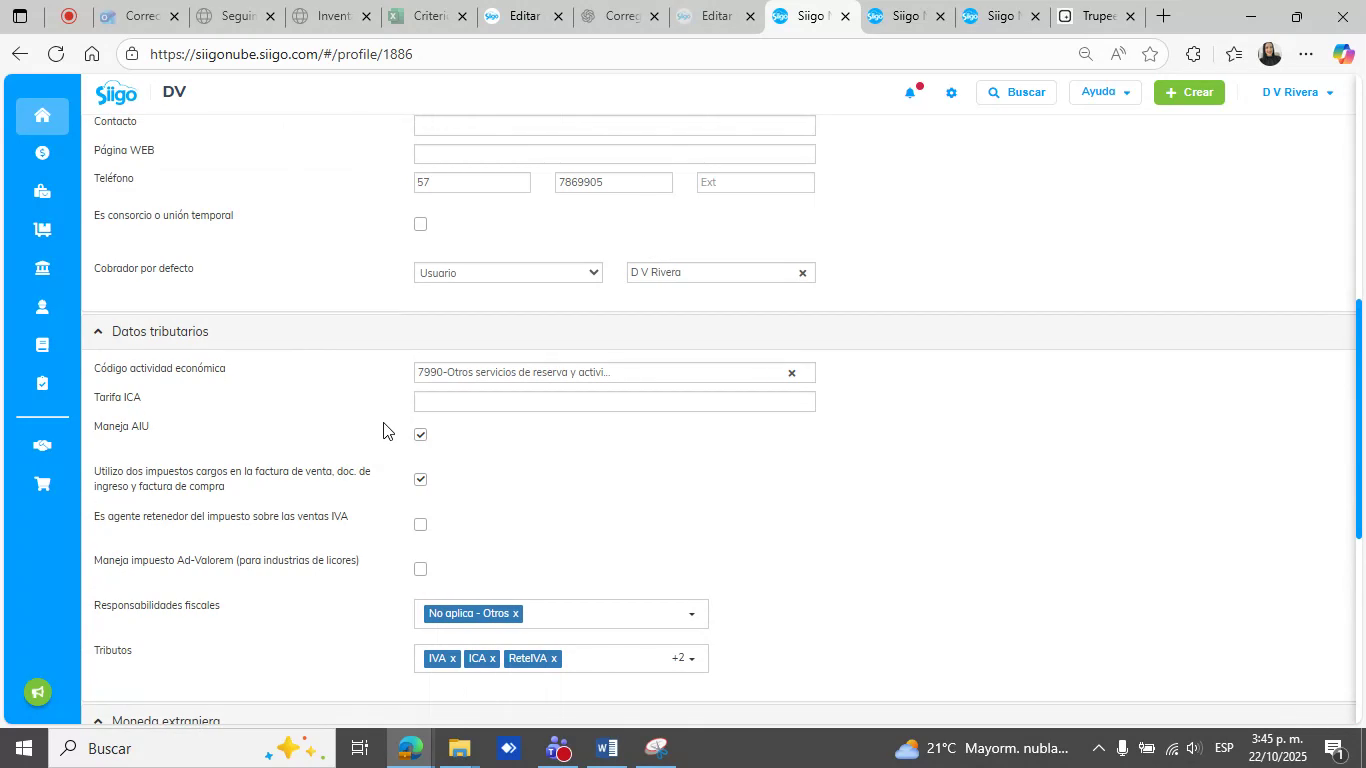The height and width of the screenshot is (768, 1366).
Task: Open the handshake sidebar icon
Action: click(42, 445)
